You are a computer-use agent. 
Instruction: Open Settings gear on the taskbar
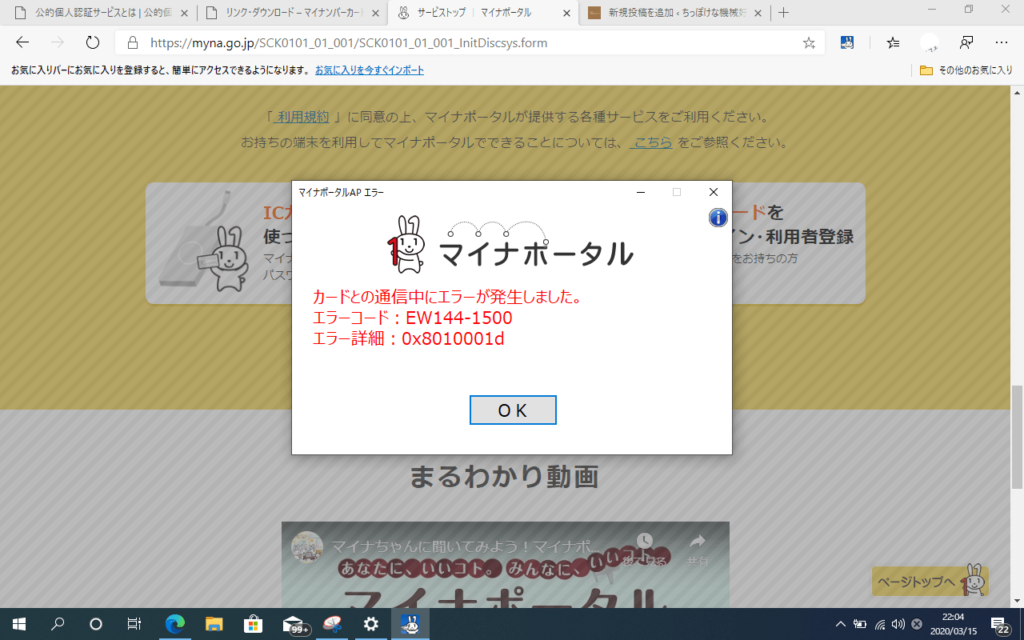click(371, 624)
